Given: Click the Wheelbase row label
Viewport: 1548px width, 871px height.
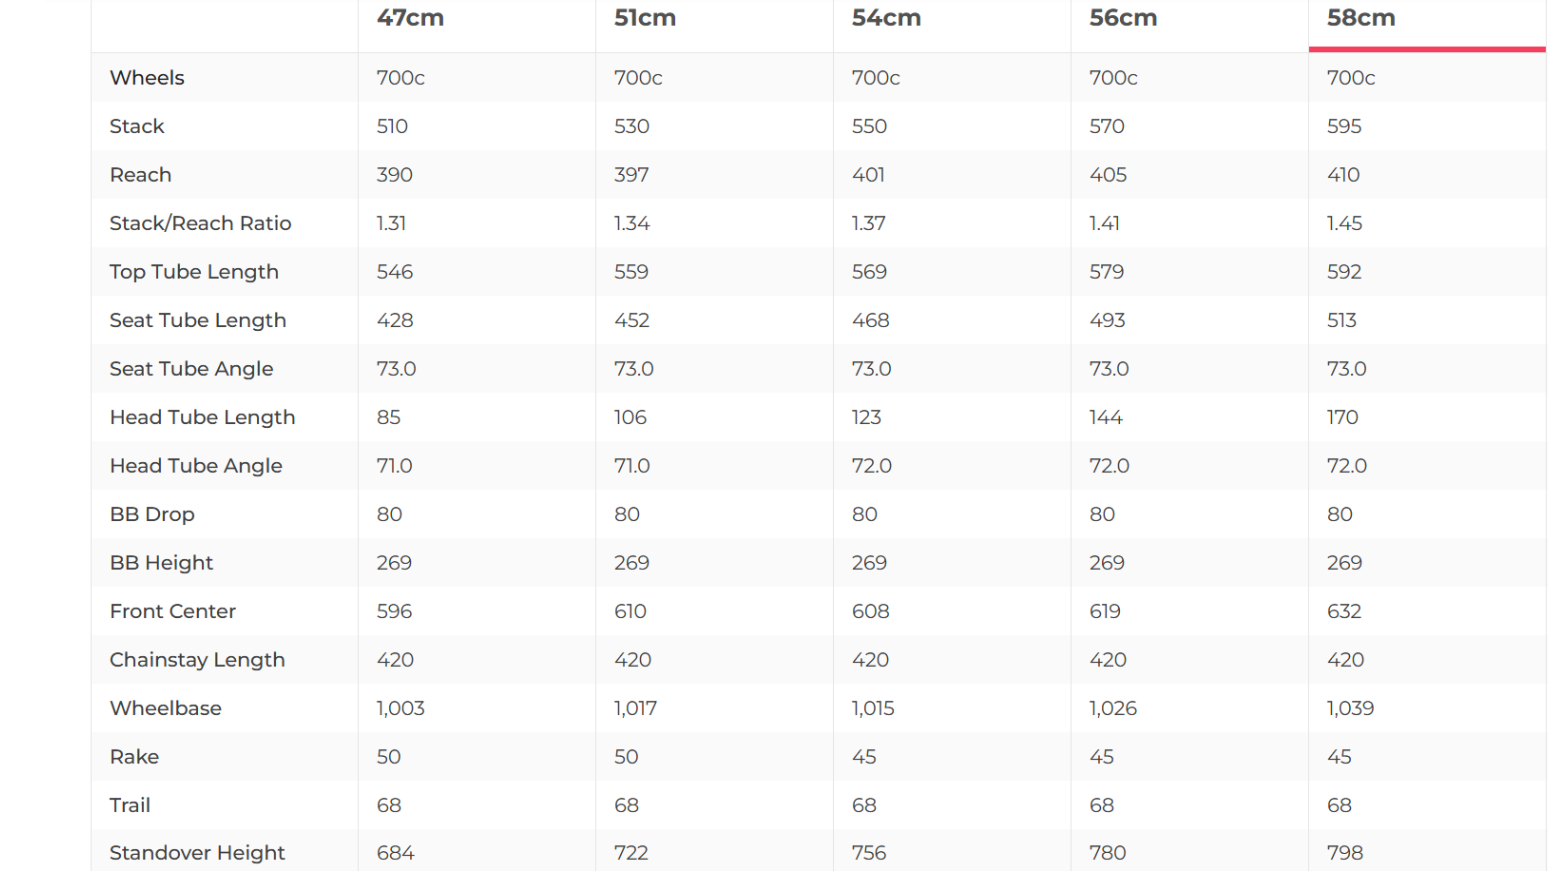Looking at the screenshot, I should pos(165,708).
